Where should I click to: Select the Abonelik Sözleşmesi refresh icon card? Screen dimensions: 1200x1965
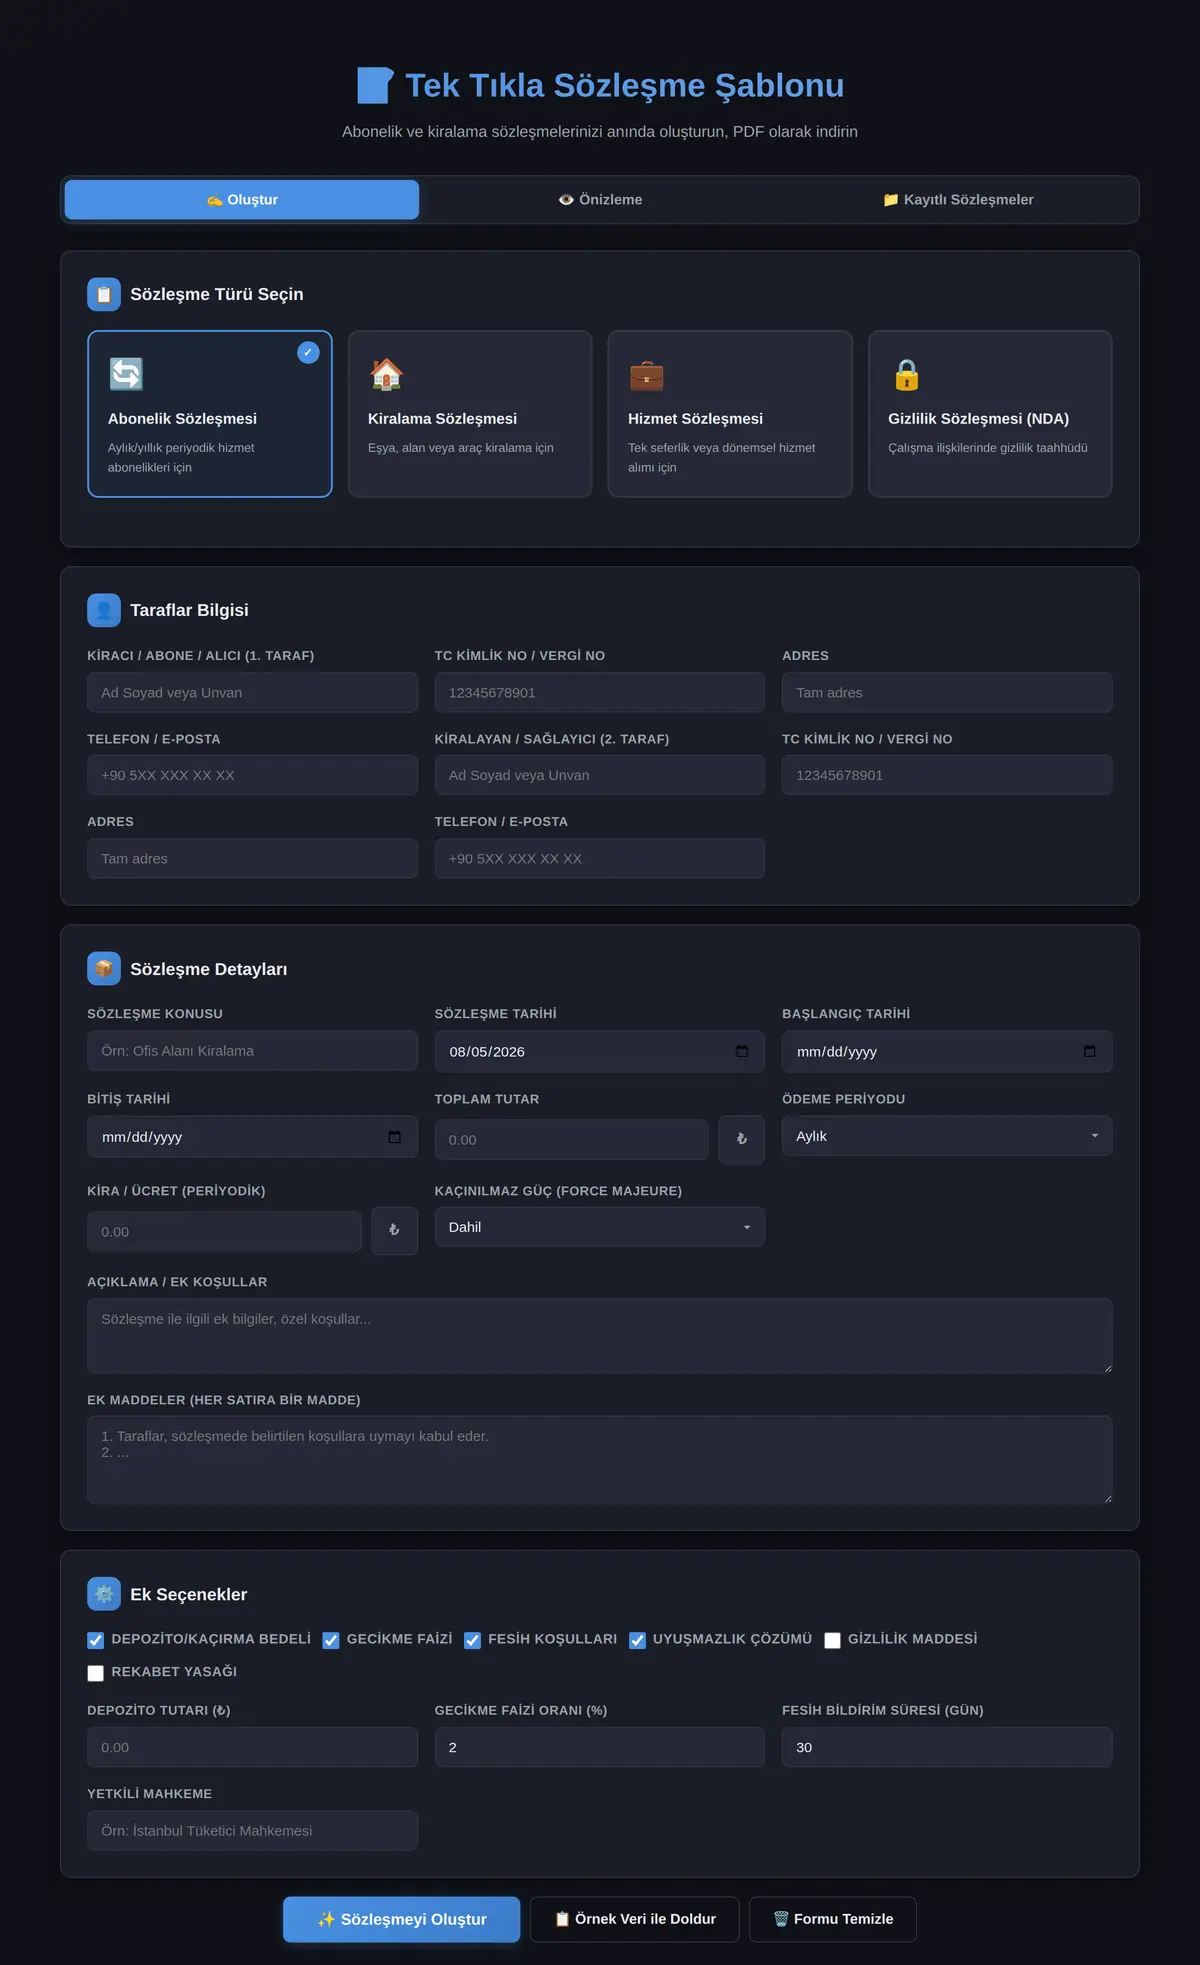point(210,414)
